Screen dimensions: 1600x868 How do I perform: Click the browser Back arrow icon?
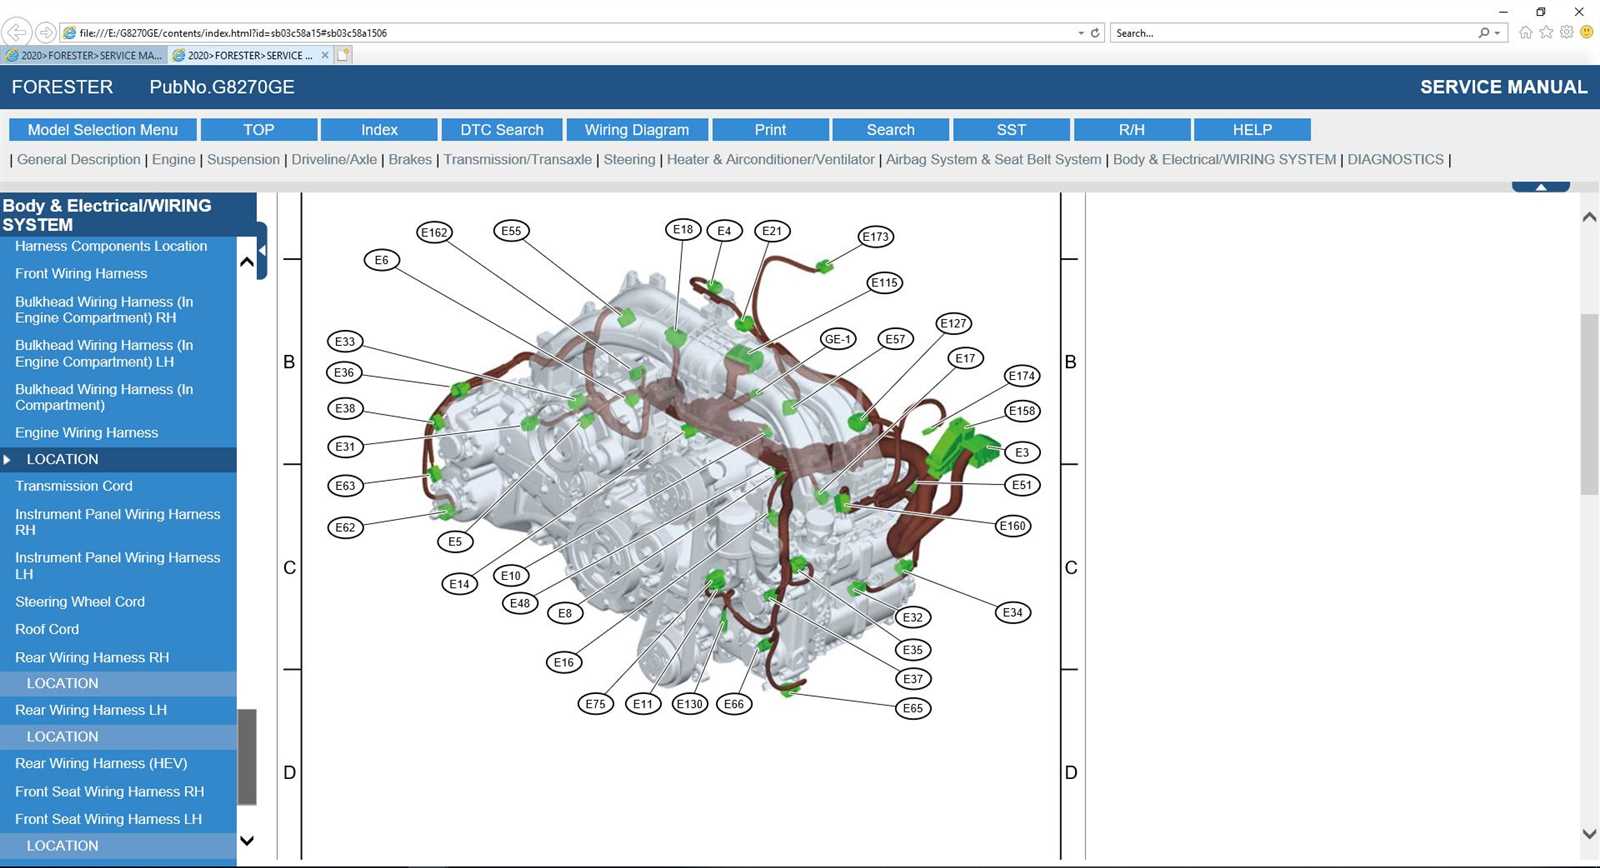coord(17,32)
